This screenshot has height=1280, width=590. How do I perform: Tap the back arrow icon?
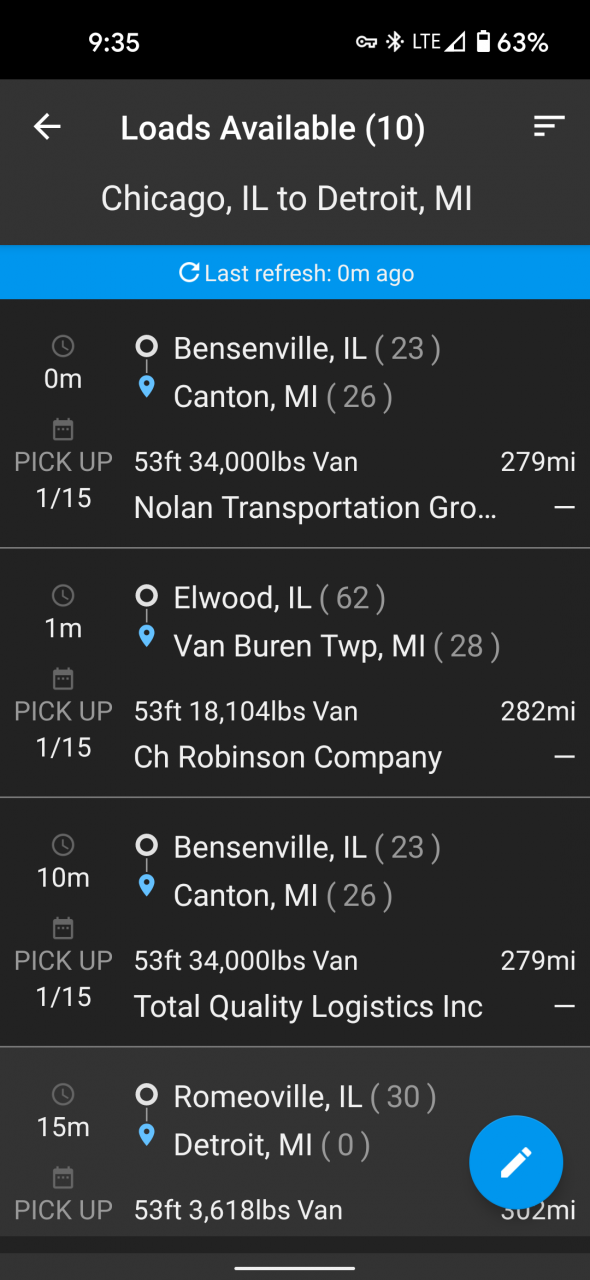point(47,127)
